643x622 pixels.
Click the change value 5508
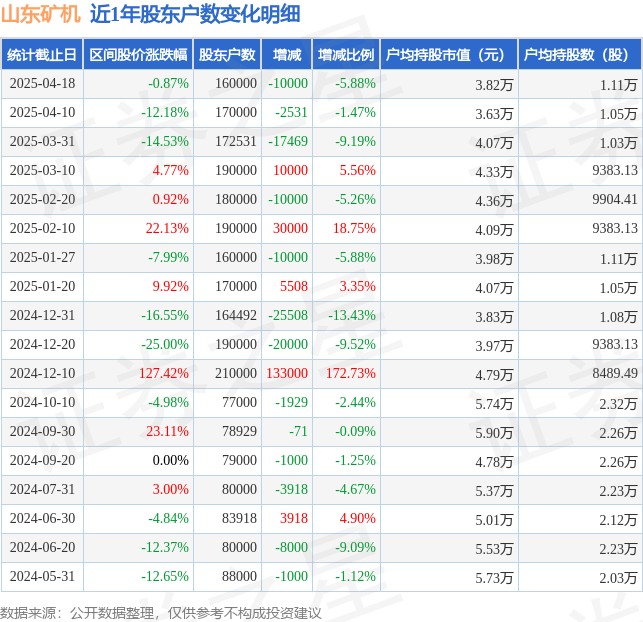coord(294,286)
